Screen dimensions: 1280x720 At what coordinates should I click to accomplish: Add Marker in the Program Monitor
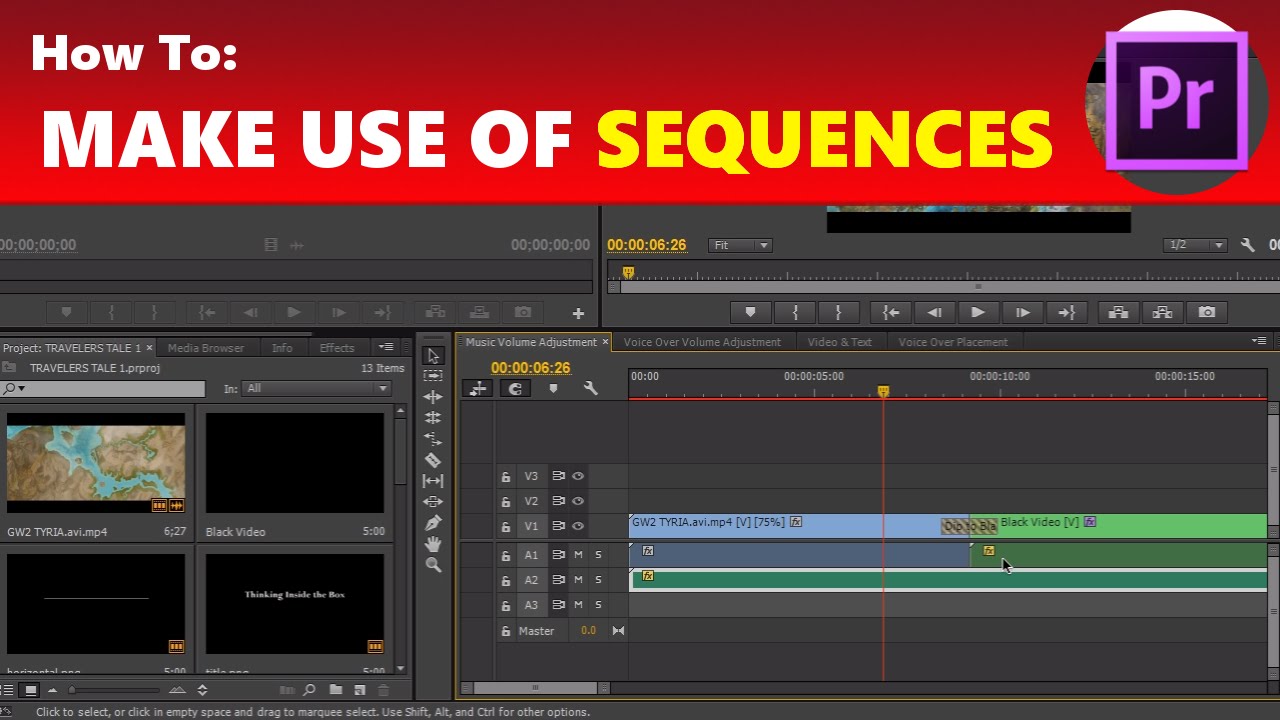751,313
